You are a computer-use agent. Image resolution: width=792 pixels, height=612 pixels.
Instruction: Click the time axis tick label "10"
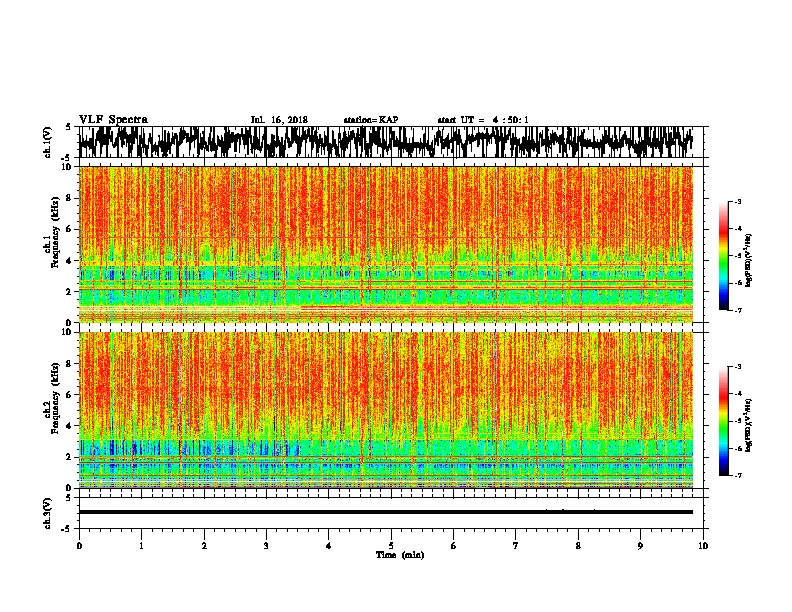pos(703,546)
